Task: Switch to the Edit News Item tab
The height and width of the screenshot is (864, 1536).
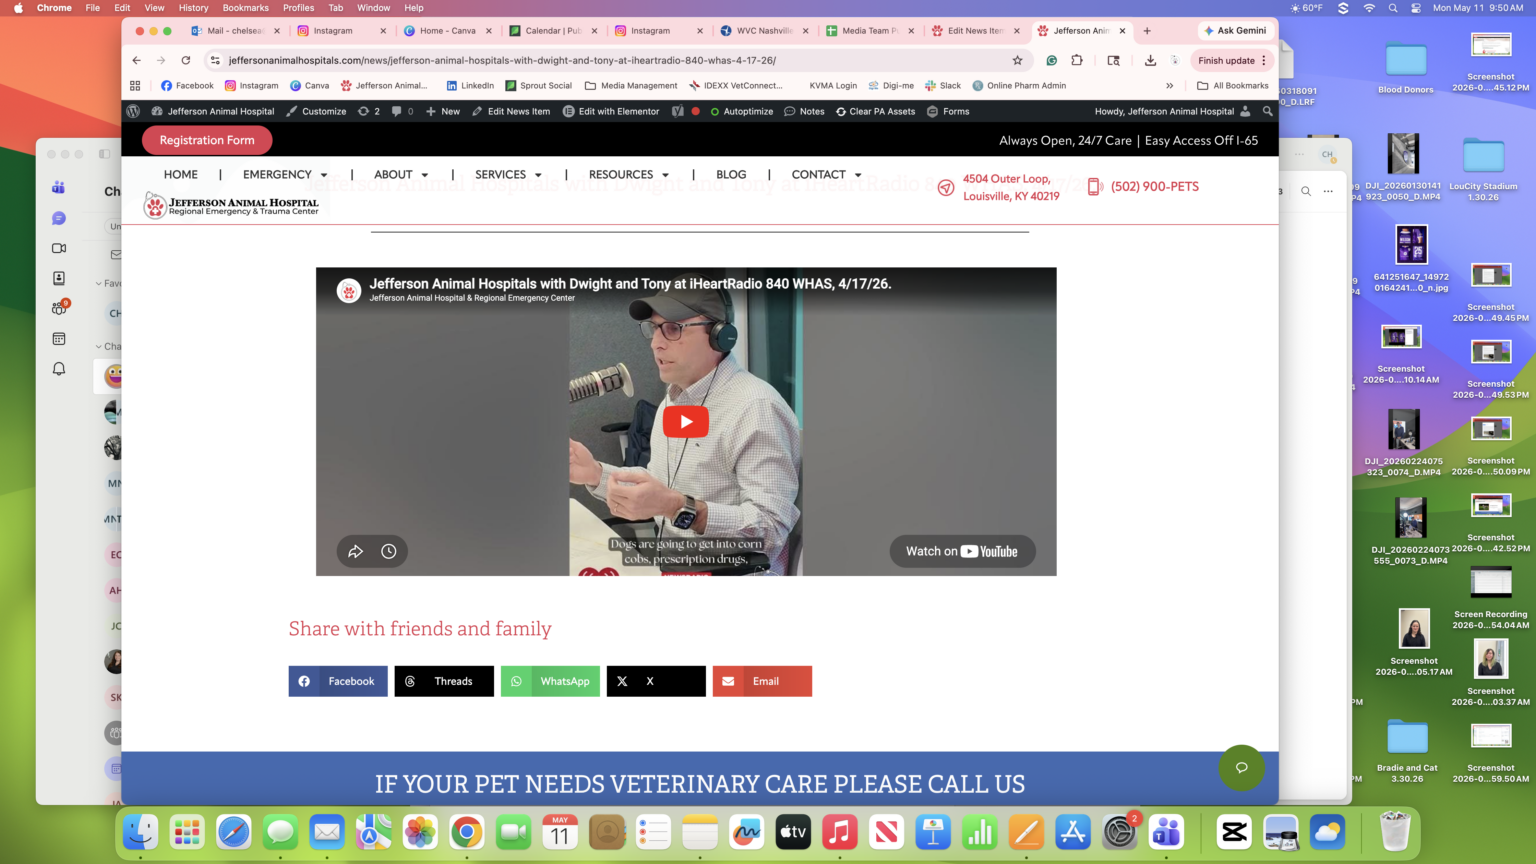Action: coord(975,31)
